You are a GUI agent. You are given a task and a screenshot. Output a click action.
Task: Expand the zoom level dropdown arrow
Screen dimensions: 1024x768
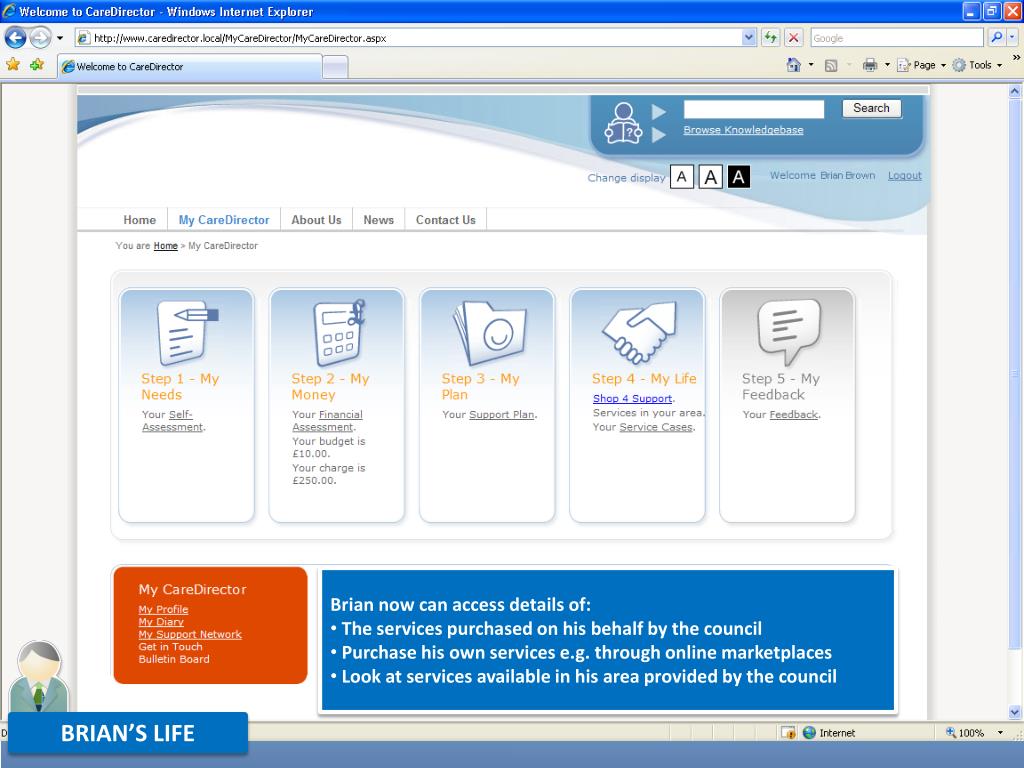(1000, 733)
